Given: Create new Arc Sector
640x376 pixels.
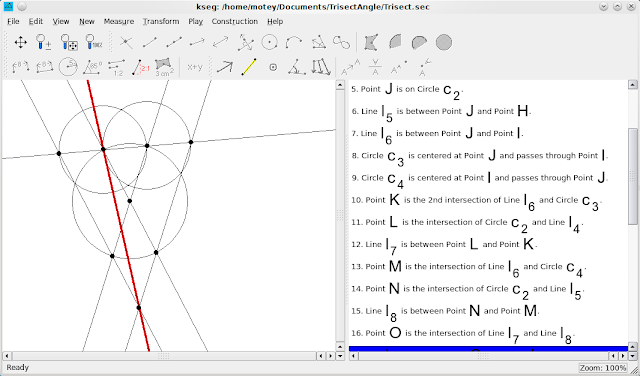Looking at the screenshot, I should 395,42.
